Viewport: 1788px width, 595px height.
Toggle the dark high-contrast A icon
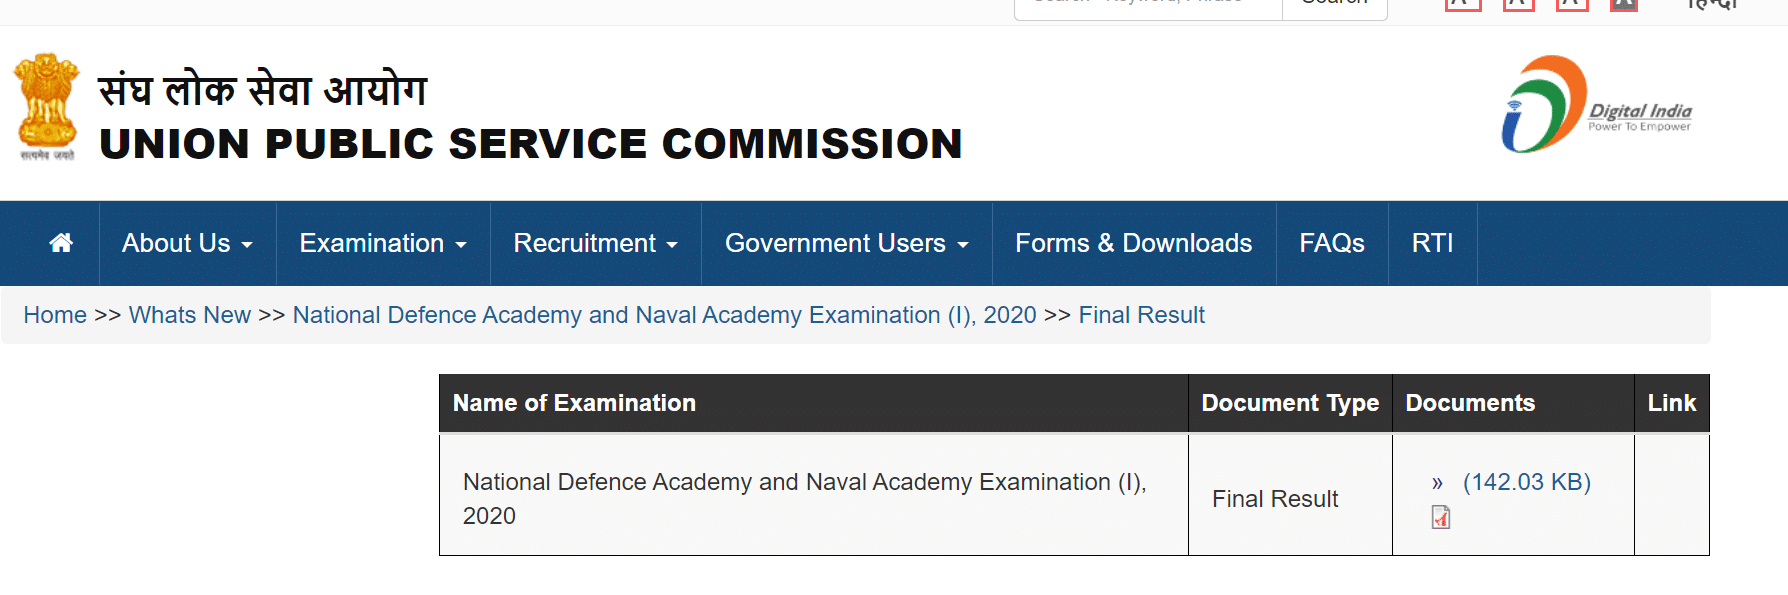click(x=1624, y=4)
